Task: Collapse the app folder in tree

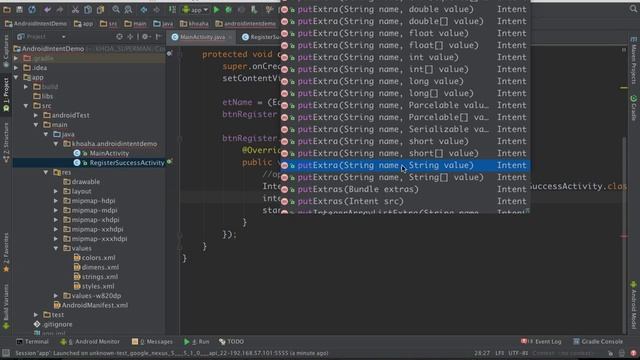Action: (16, 77)
